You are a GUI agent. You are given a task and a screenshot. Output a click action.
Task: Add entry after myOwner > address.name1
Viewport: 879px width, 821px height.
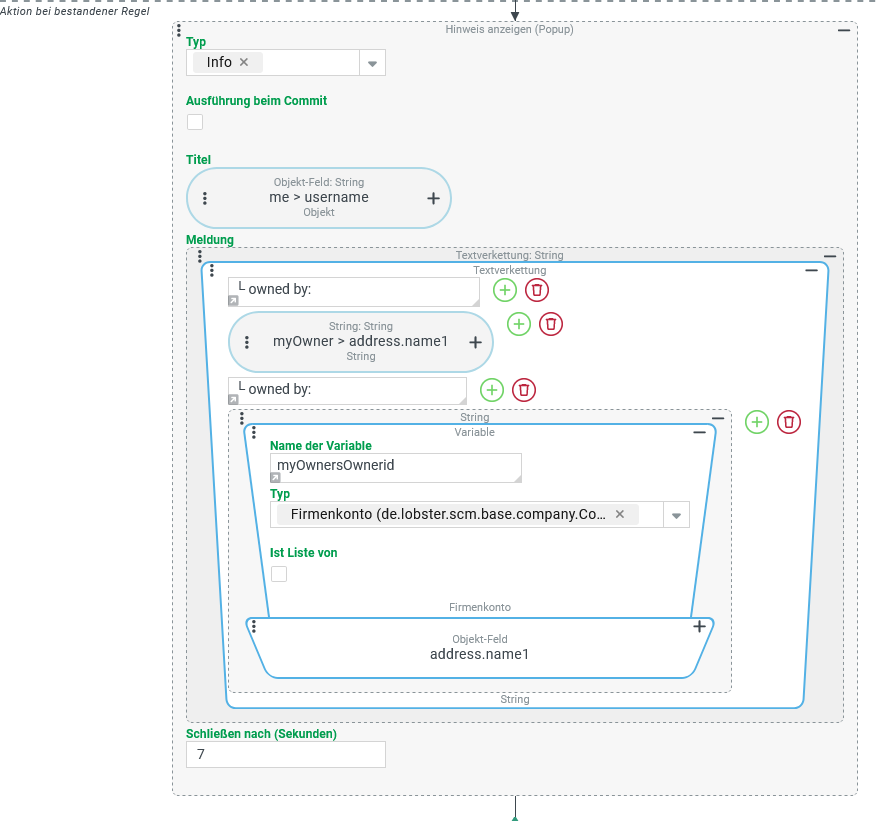519,324
